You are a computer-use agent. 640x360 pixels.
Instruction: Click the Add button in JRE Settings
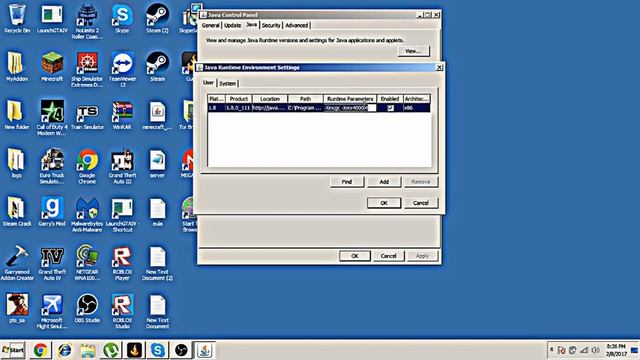point(384,182)
